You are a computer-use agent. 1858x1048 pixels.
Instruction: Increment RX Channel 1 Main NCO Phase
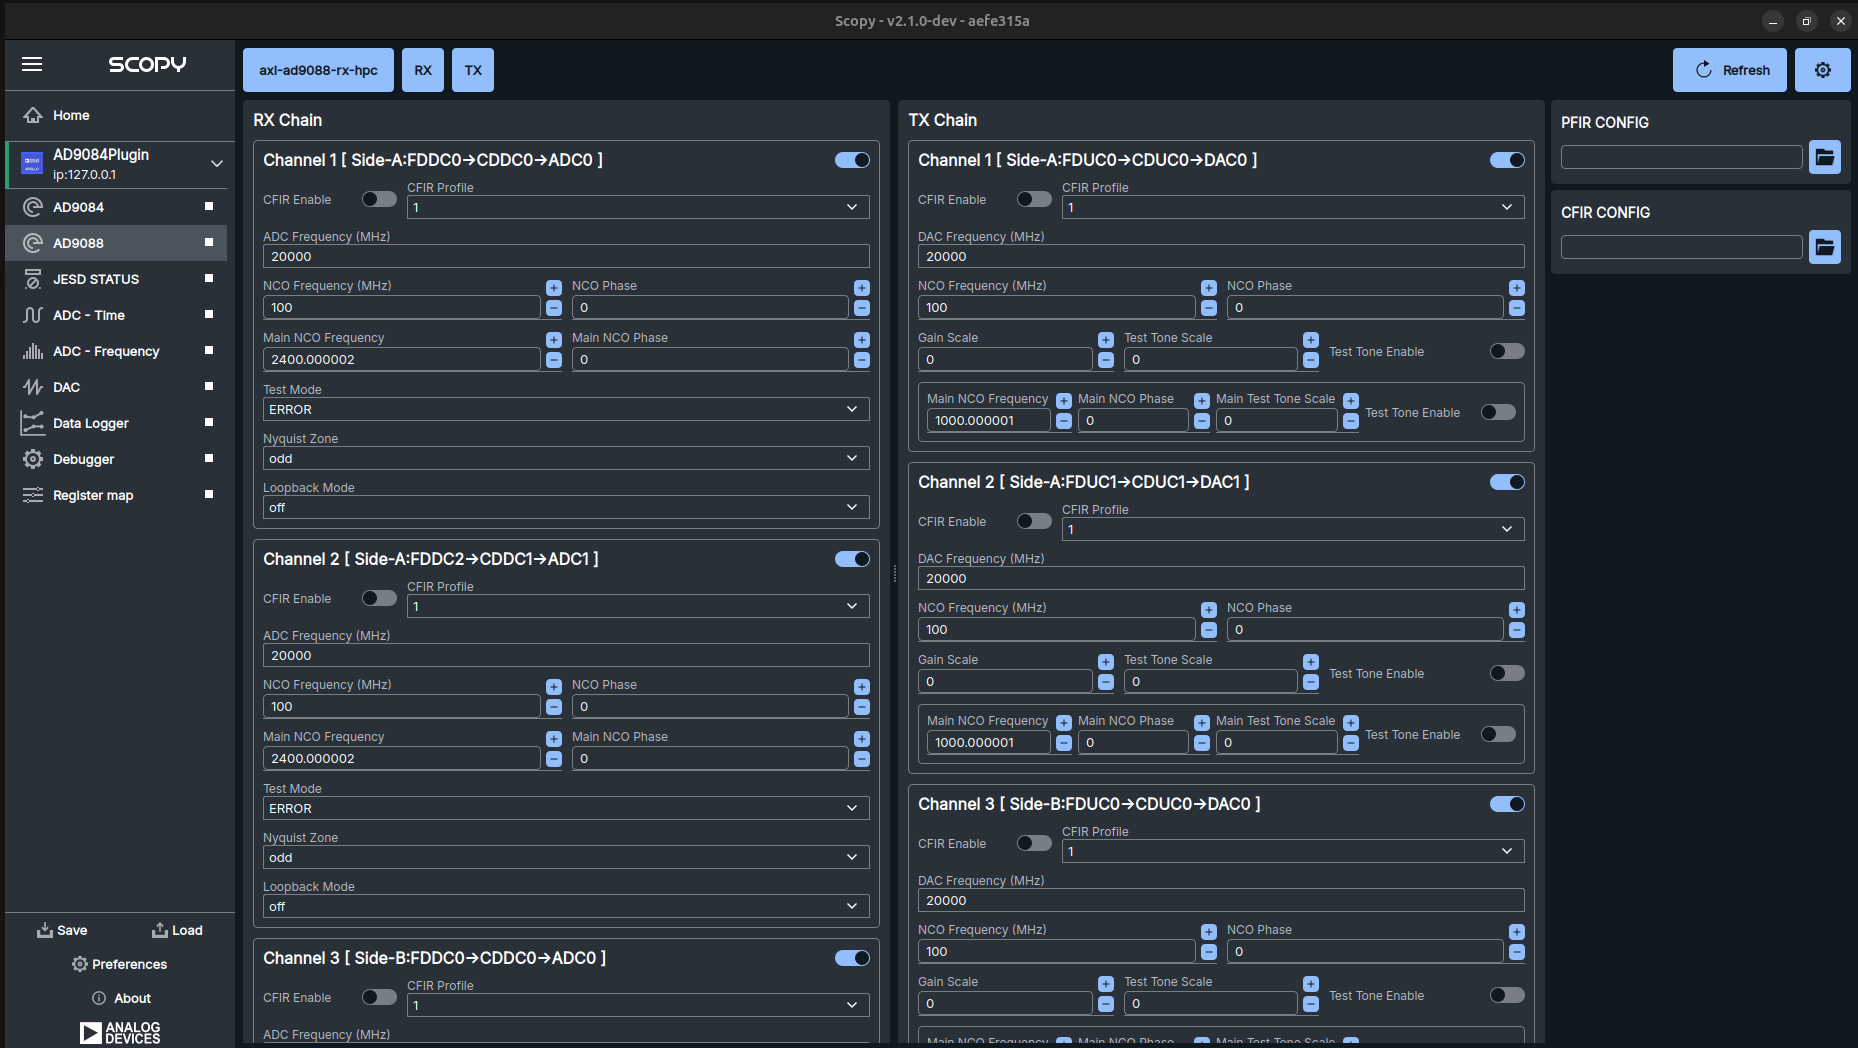(862, 340)
